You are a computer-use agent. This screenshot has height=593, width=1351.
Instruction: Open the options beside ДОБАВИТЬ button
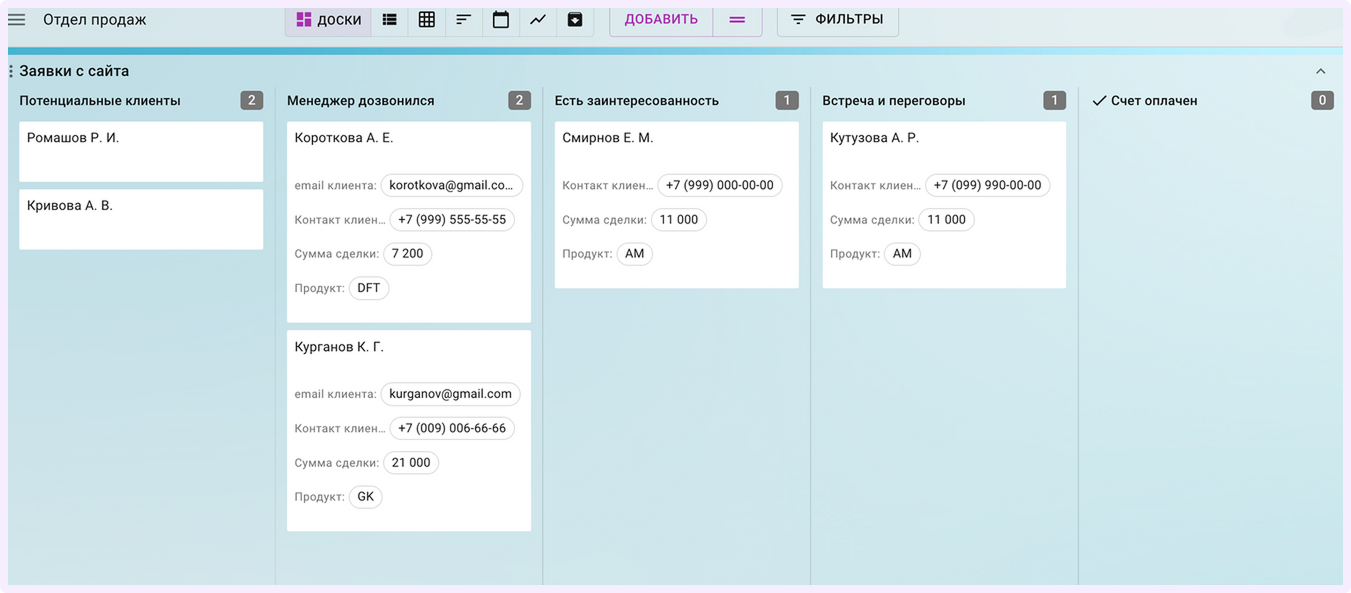737,20
